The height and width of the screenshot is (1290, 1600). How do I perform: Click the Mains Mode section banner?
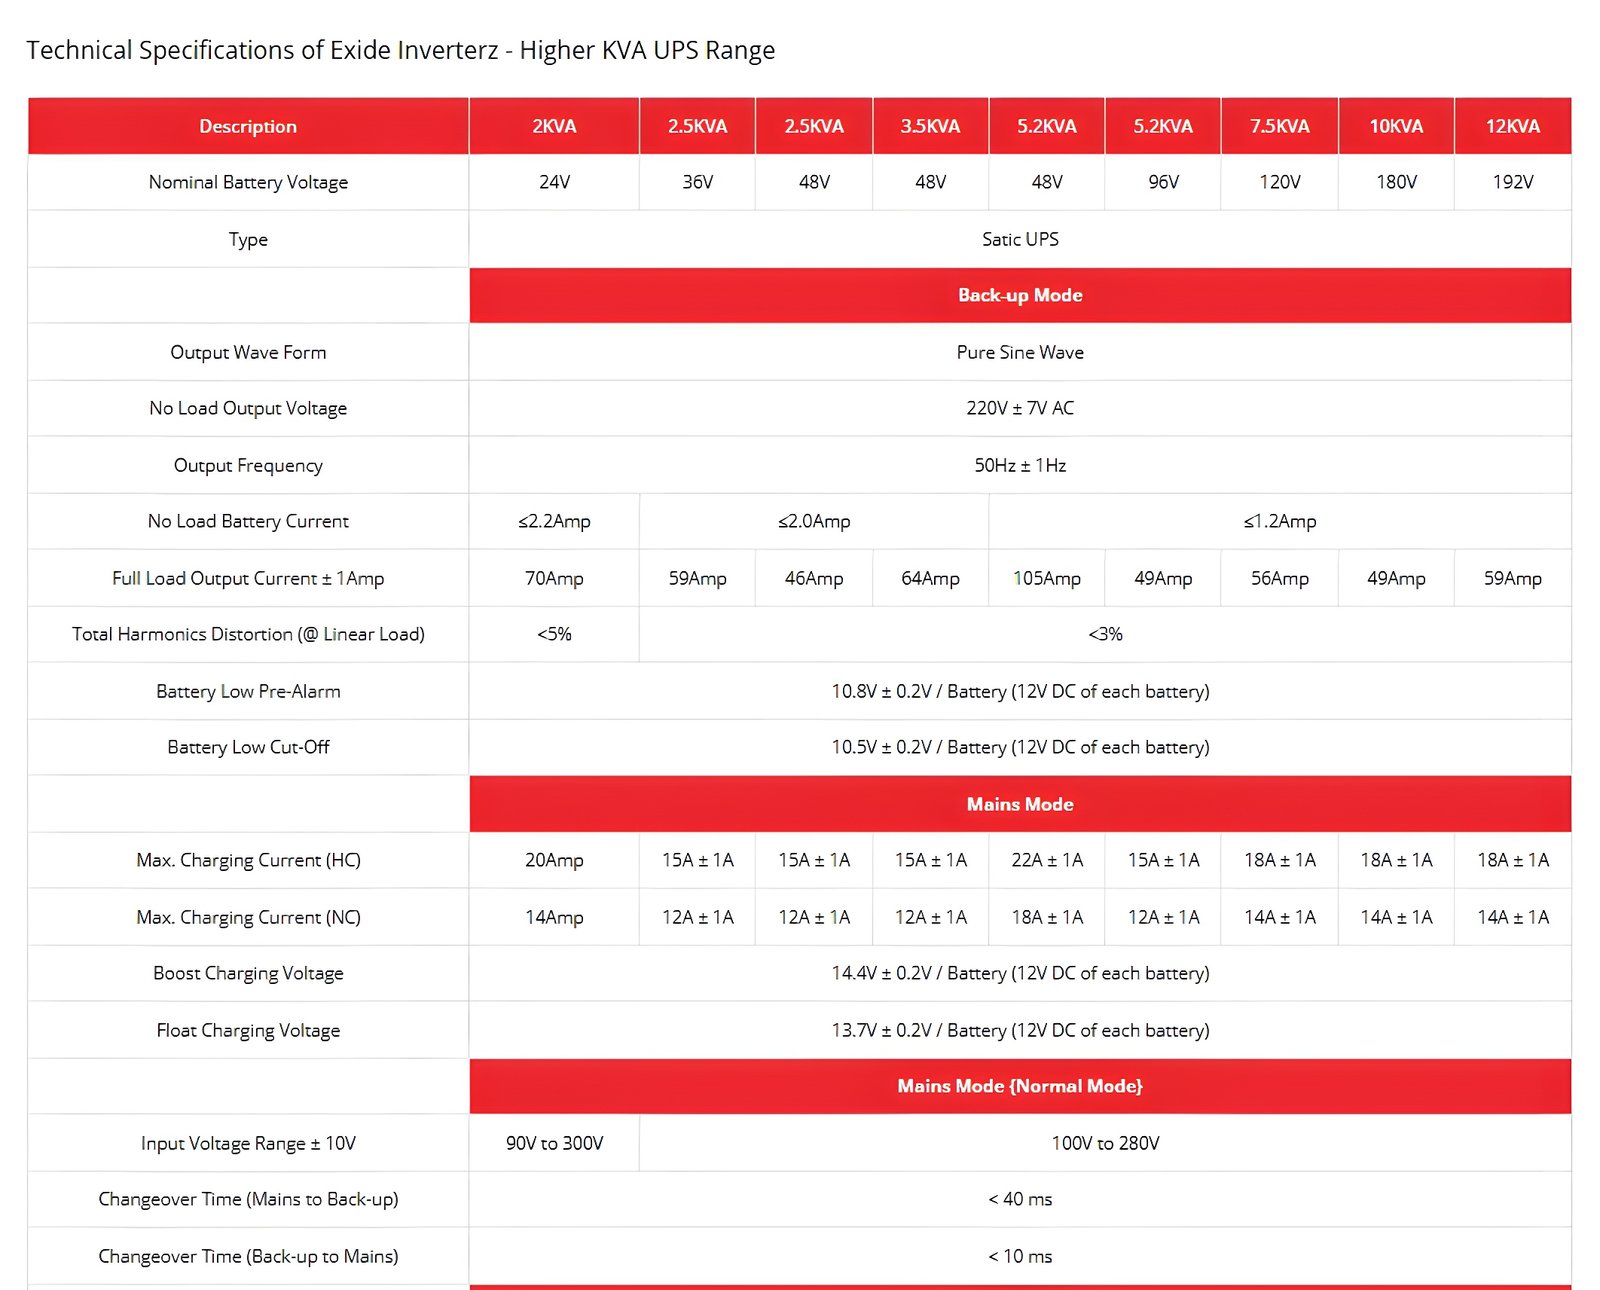pos(1020,804)
